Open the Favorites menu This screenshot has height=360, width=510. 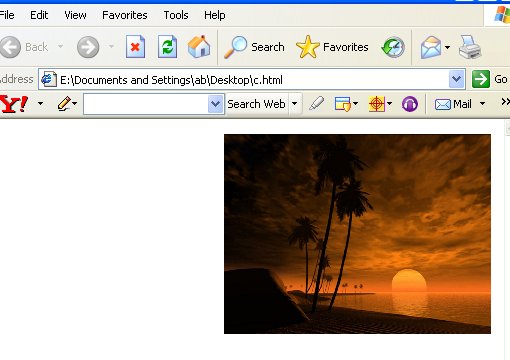coord(125,15)
